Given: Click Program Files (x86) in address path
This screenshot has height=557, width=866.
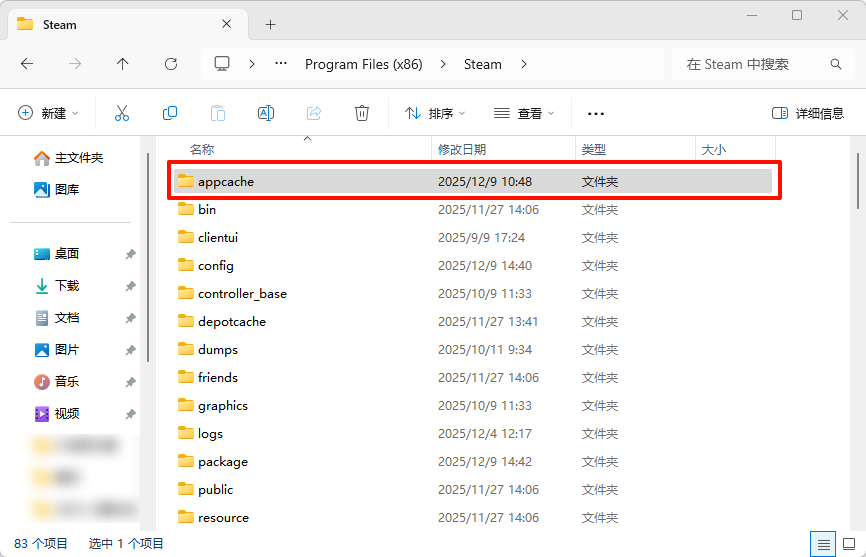Looking at the screenshot, I should pyautogui.click(x=363, y=65).
